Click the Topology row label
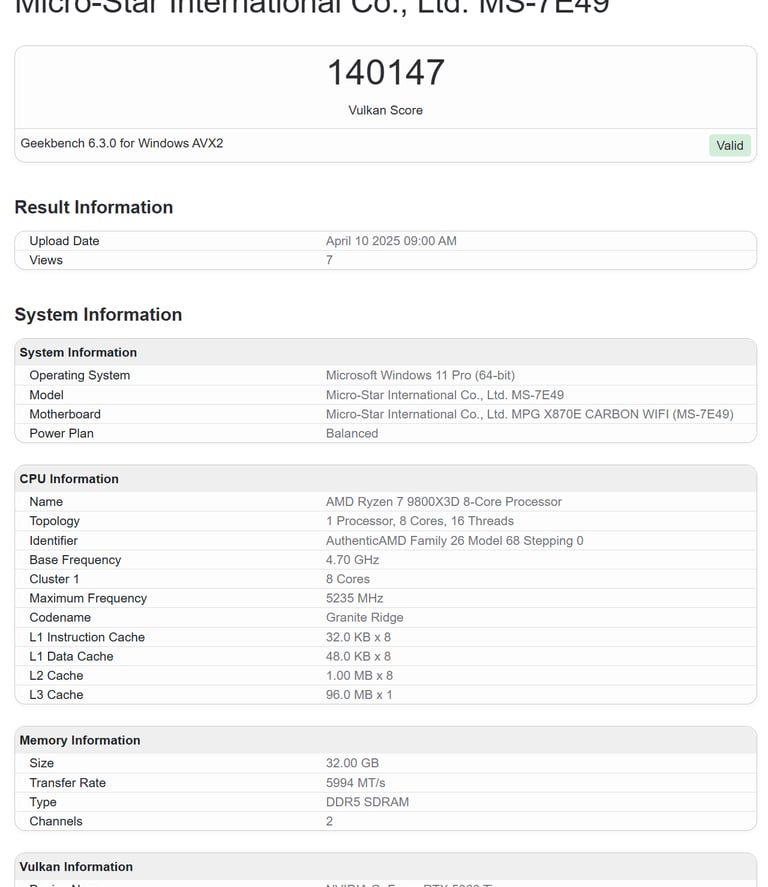This screenshot has height=887, width=768. [x=54, y=521]
